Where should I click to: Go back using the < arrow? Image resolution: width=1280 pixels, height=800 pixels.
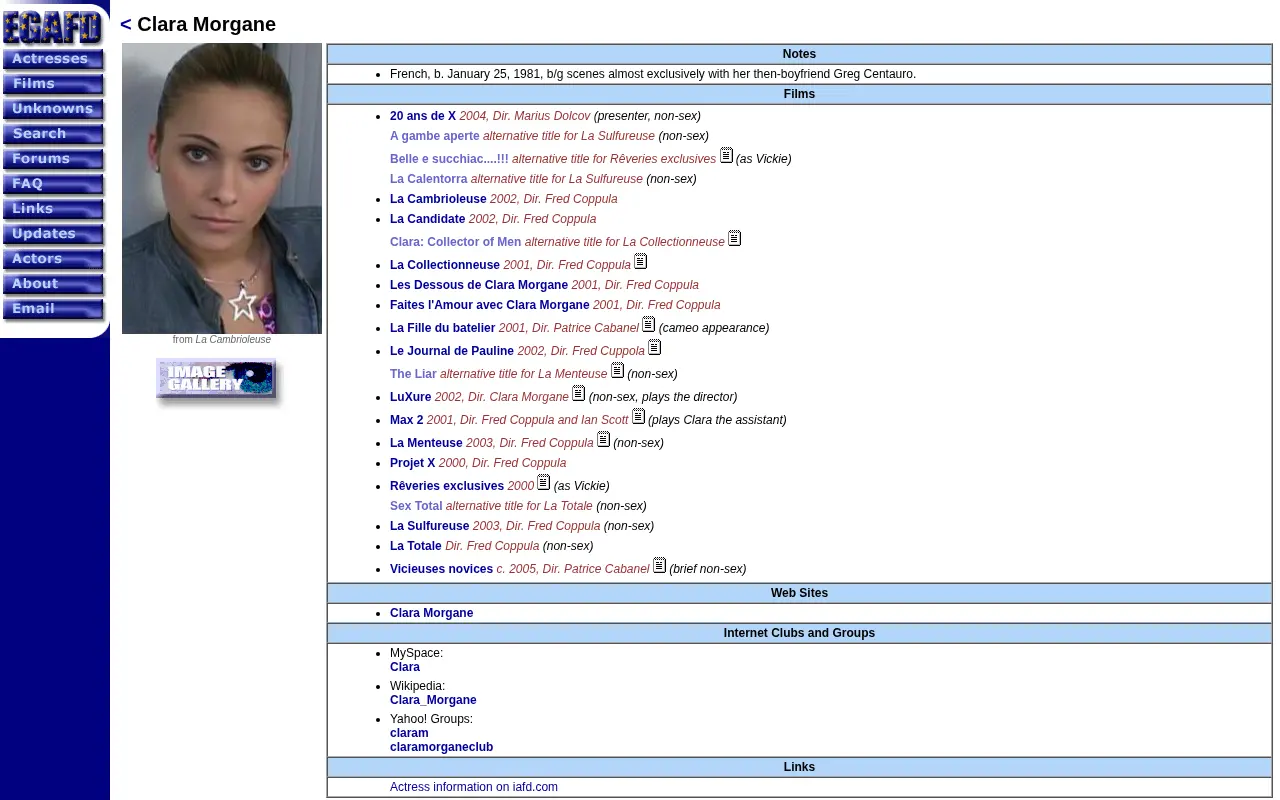tap(126, 25)
